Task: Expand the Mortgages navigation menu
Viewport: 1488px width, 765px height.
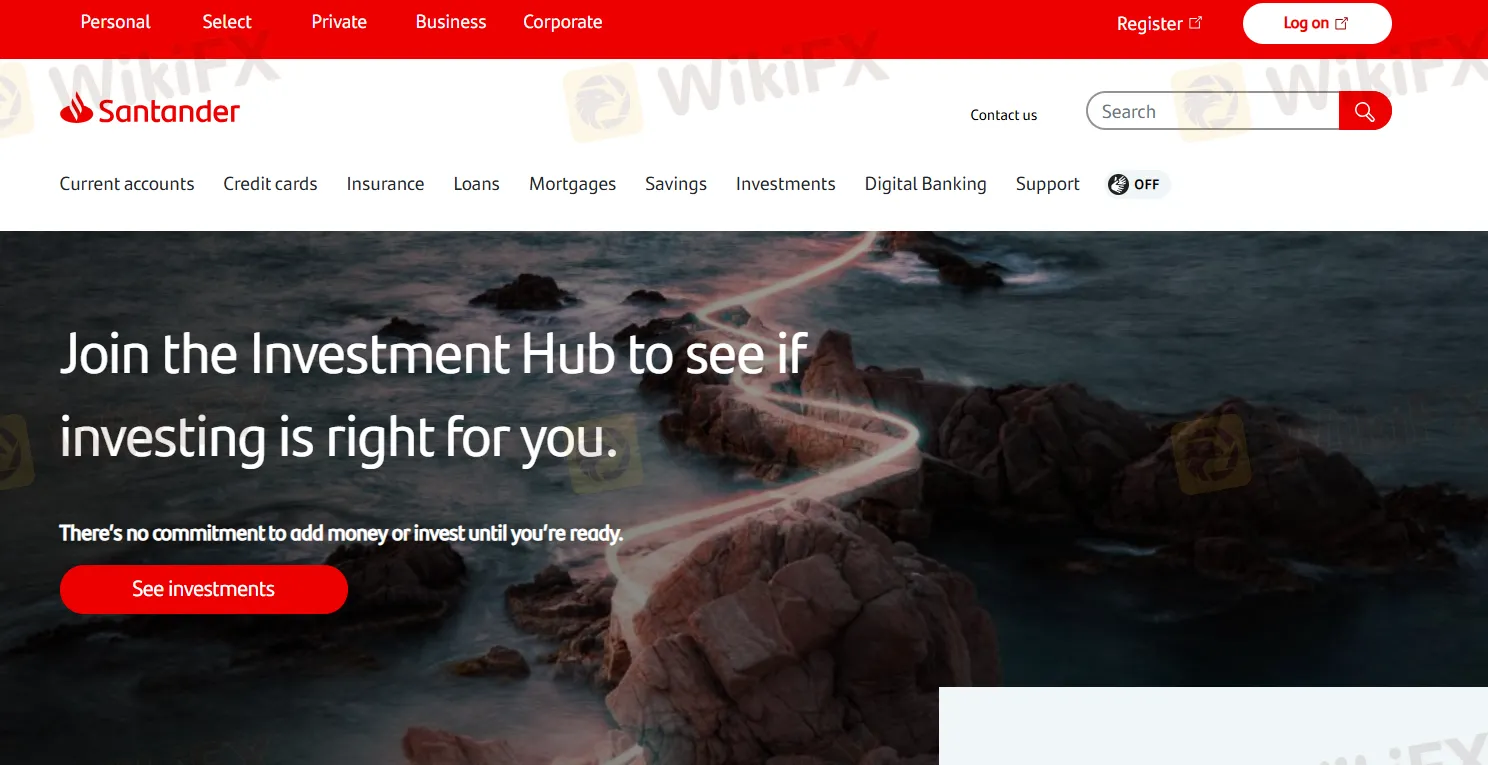Action: click(573, 184)
